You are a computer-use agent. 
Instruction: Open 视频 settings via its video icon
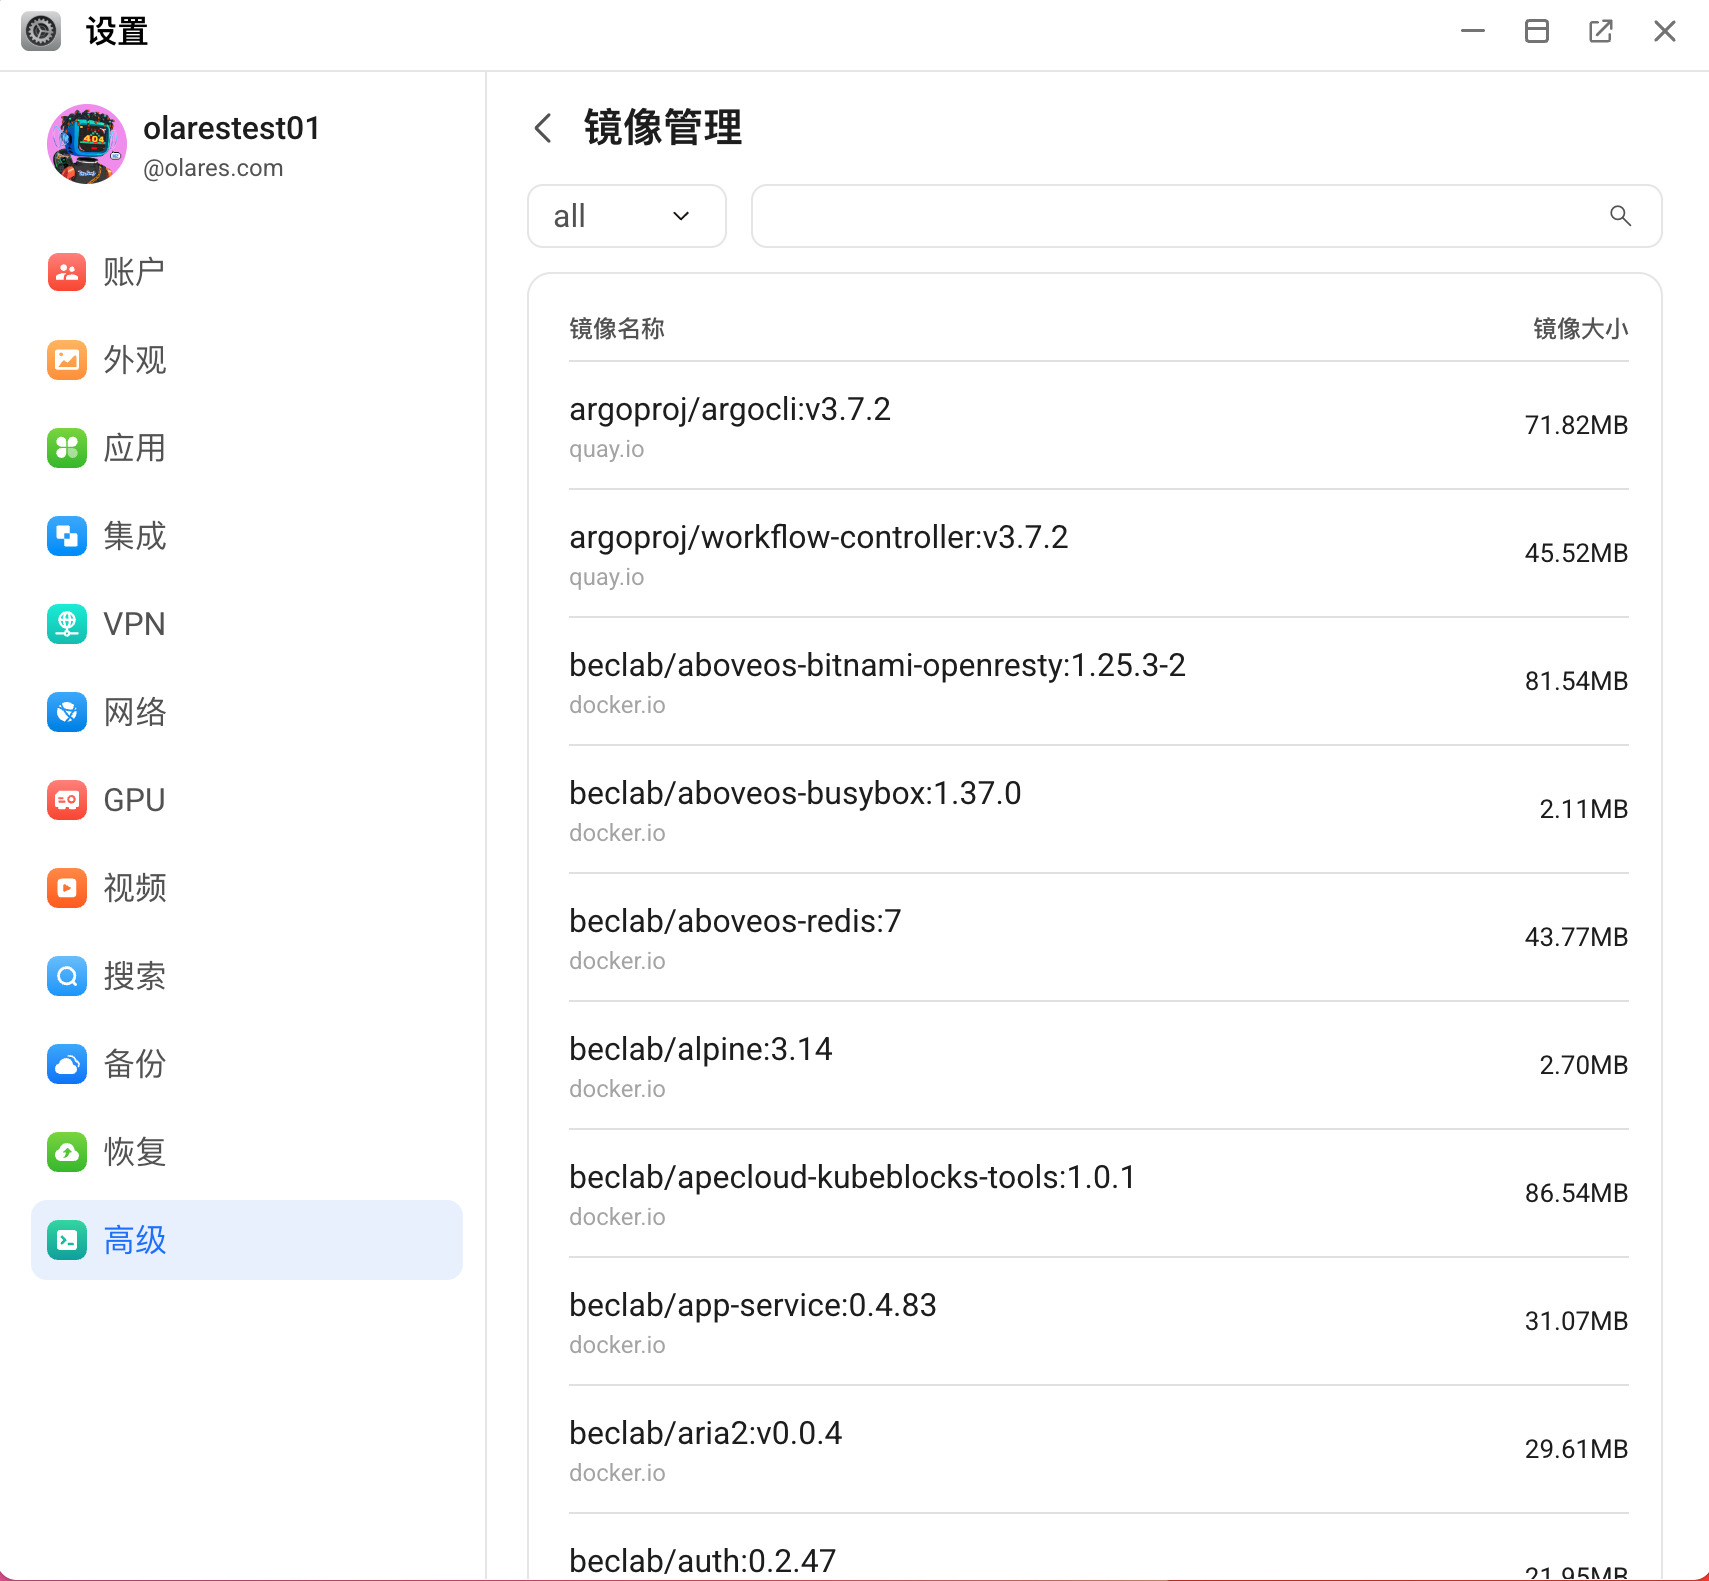(x=66, y=888)
